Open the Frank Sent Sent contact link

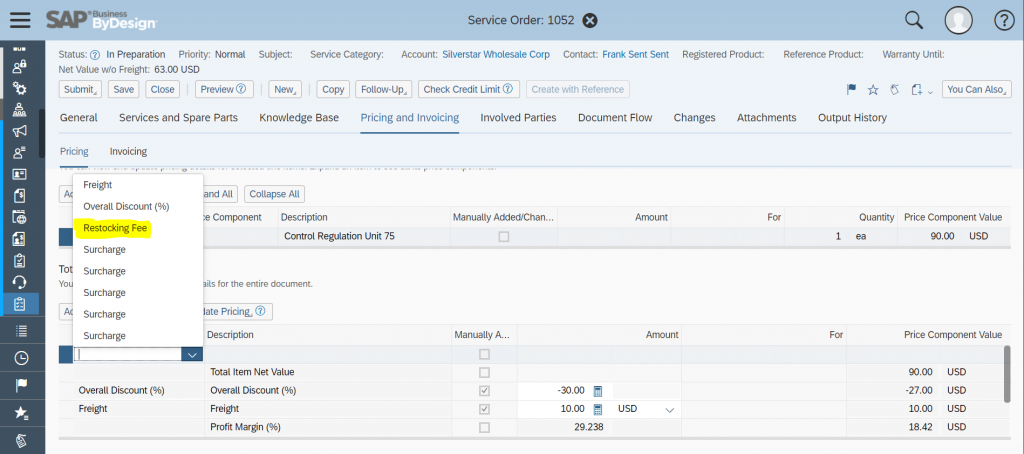coord(635,55)
